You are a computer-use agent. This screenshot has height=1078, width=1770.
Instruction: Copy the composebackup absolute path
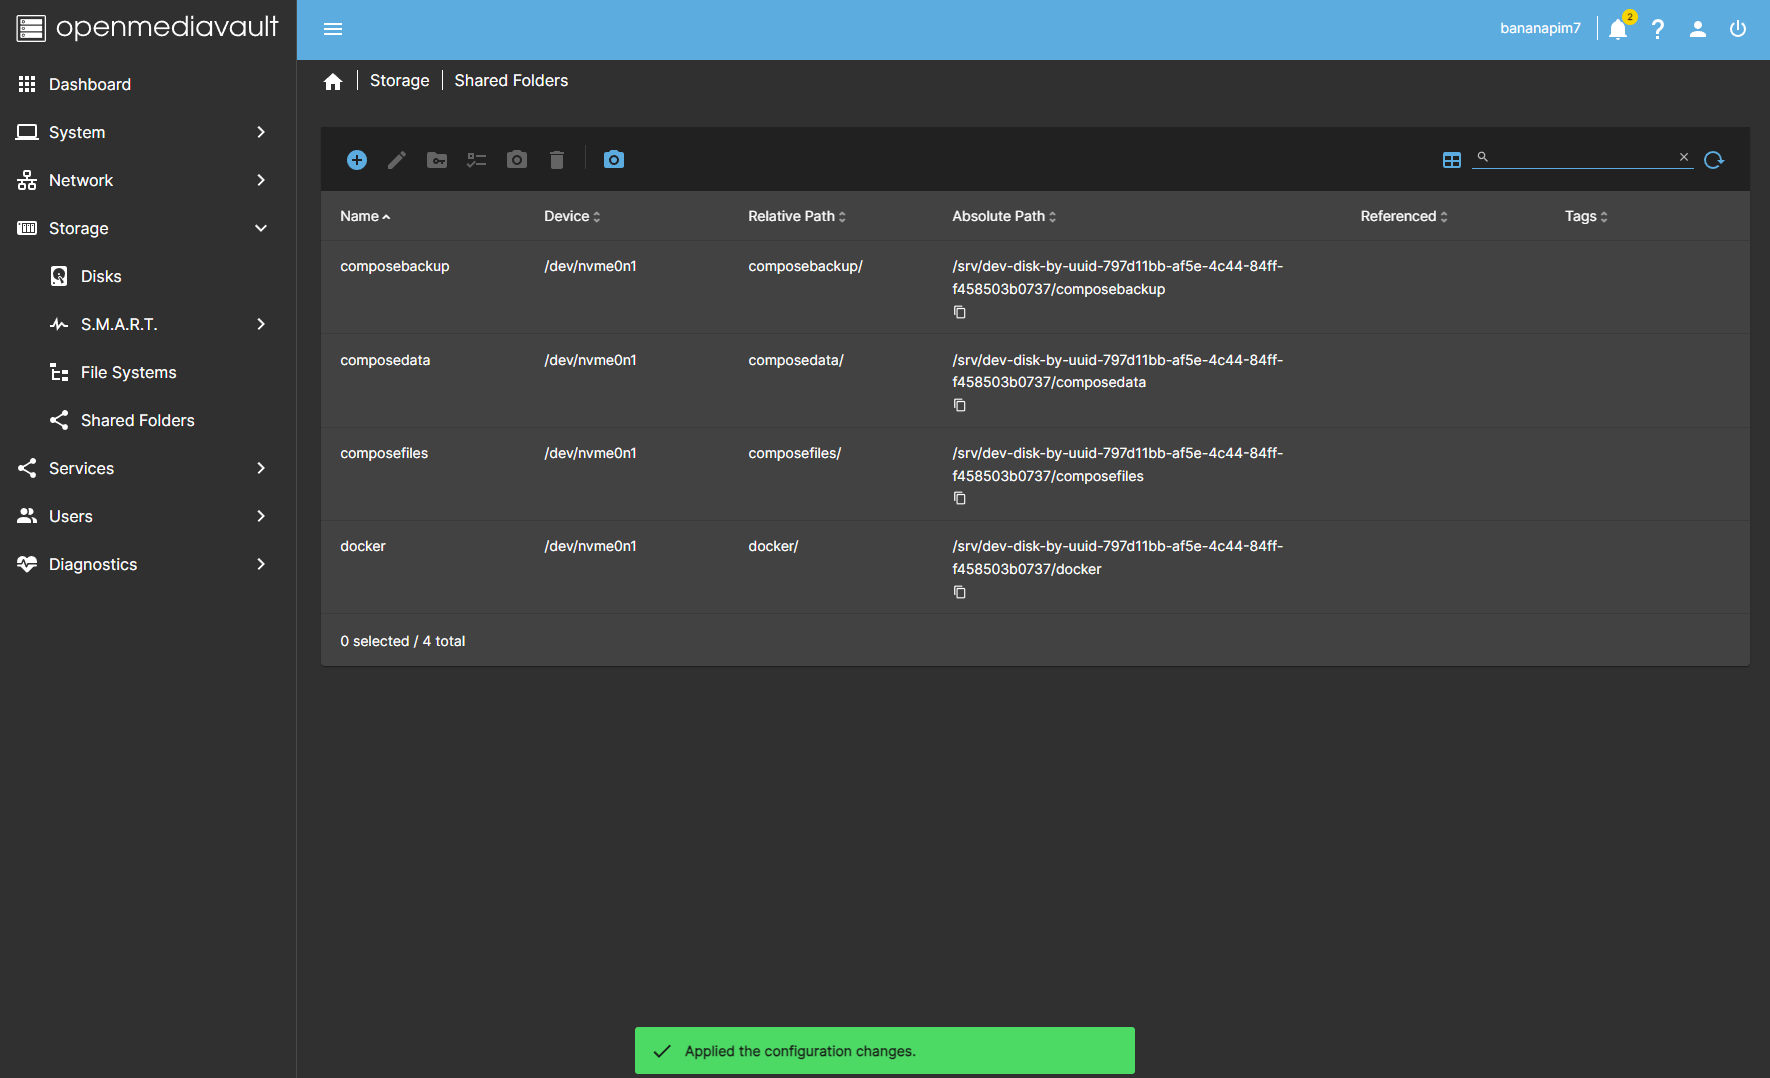coord(960,312)
